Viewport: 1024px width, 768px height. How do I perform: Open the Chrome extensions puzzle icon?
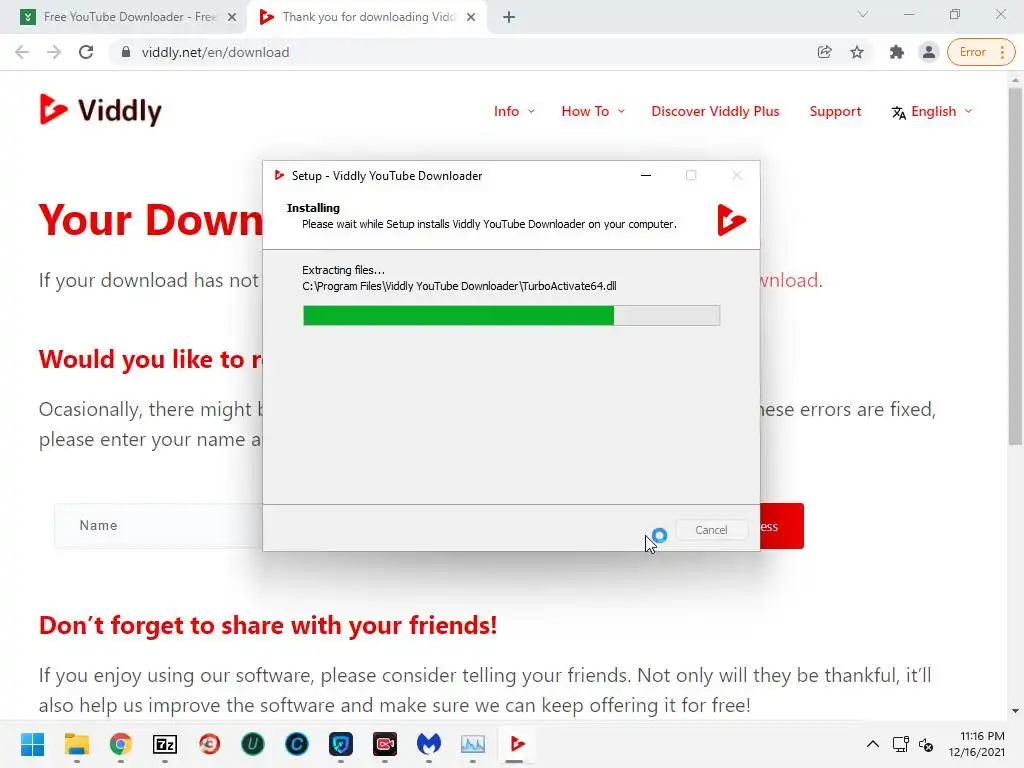point(897,52)
